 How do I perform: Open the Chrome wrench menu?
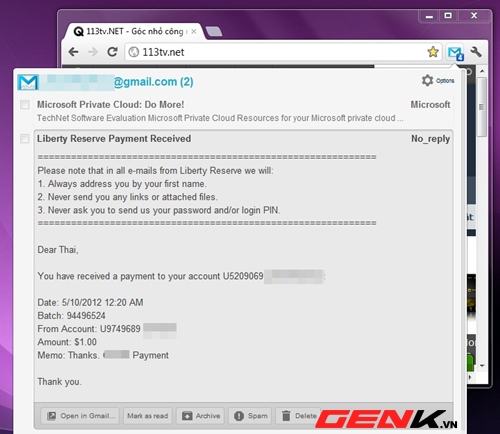click(x=476, y=52)
